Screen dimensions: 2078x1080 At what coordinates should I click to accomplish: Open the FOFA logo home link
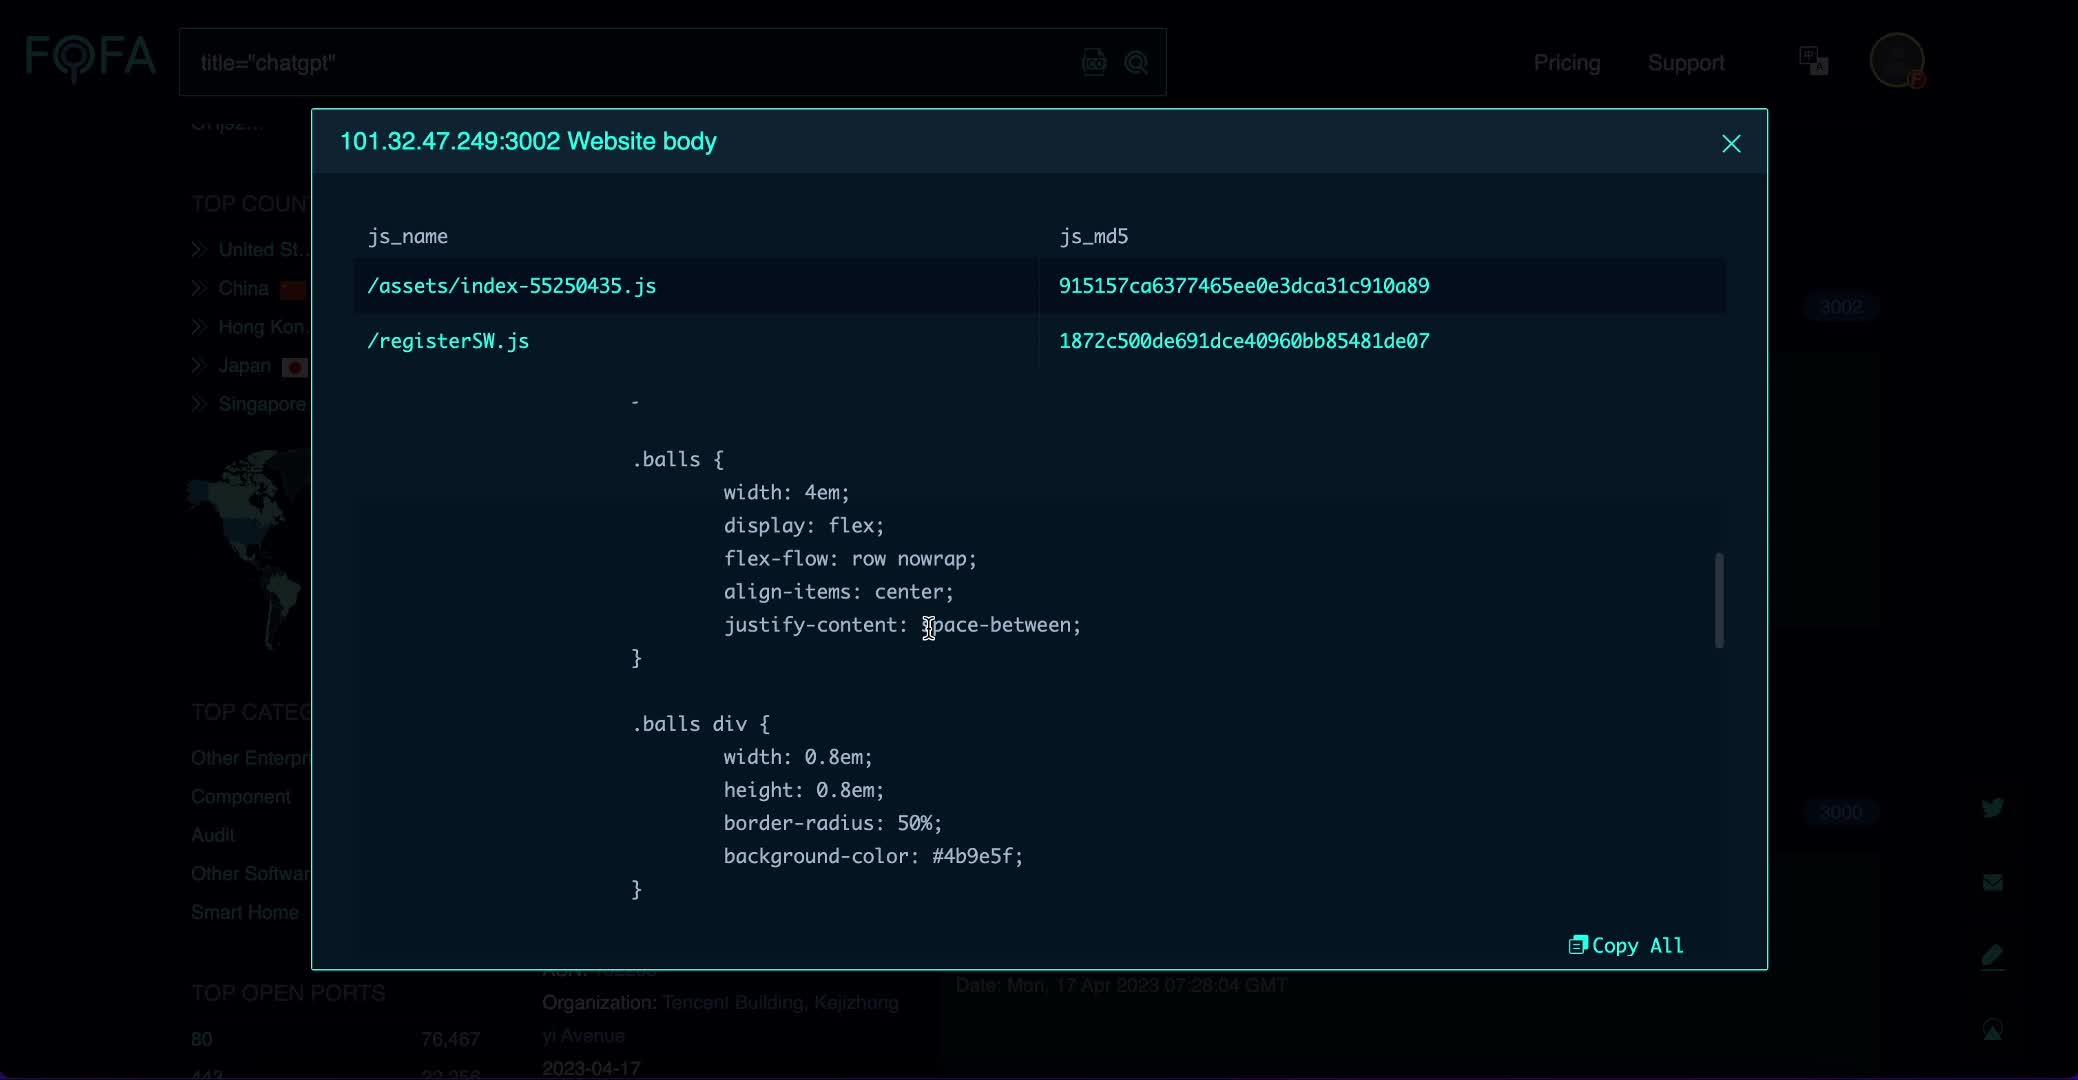coord(91,59)
